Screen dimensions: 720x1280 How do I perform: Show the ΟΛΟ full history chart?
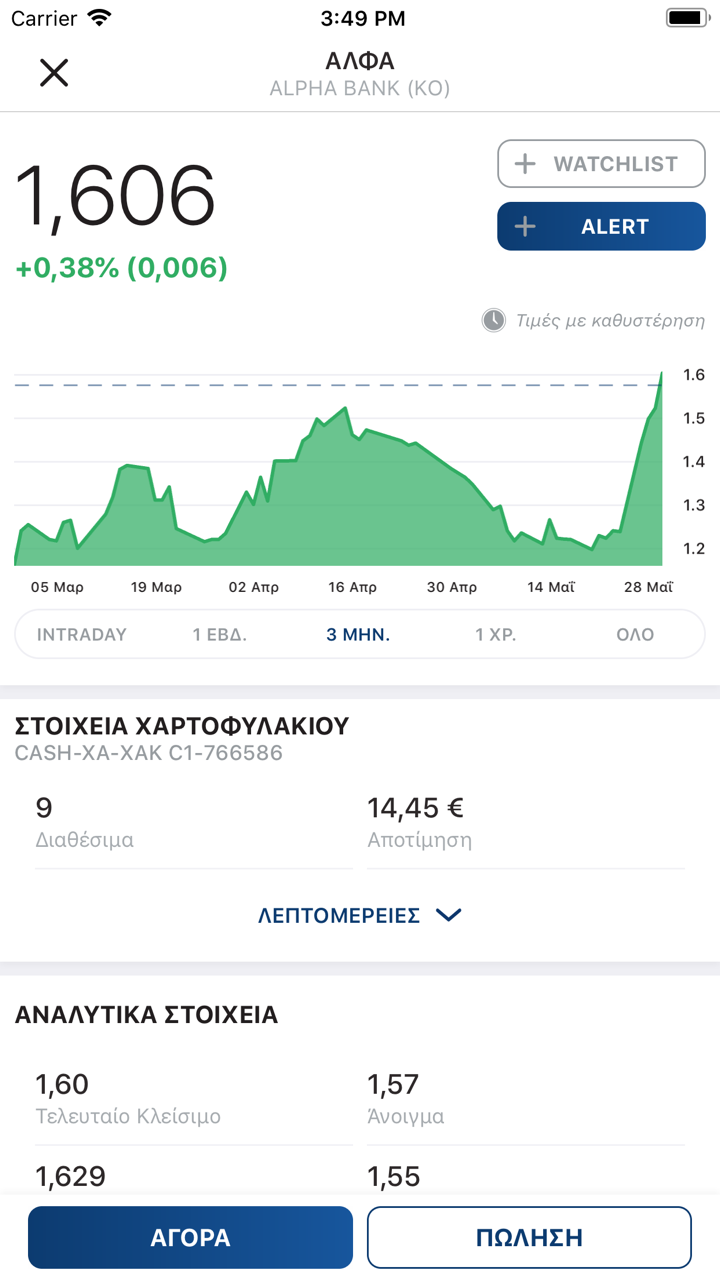point(635,635)
